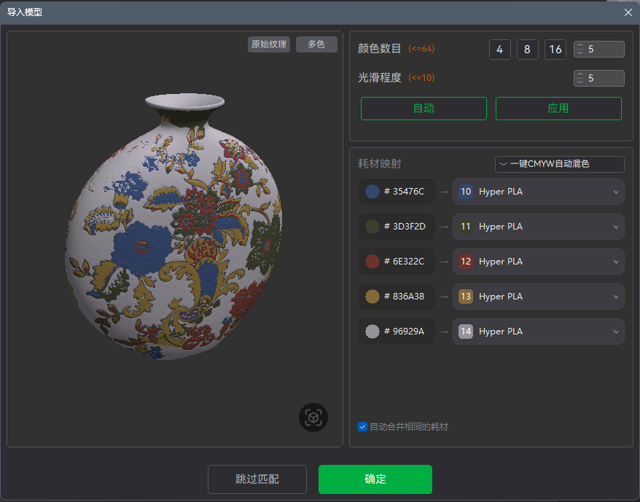The height and width of the screenshot is (502, 640).
Task: Click the 自动 button
Action: pyautogui.click(x=424, y=109)
